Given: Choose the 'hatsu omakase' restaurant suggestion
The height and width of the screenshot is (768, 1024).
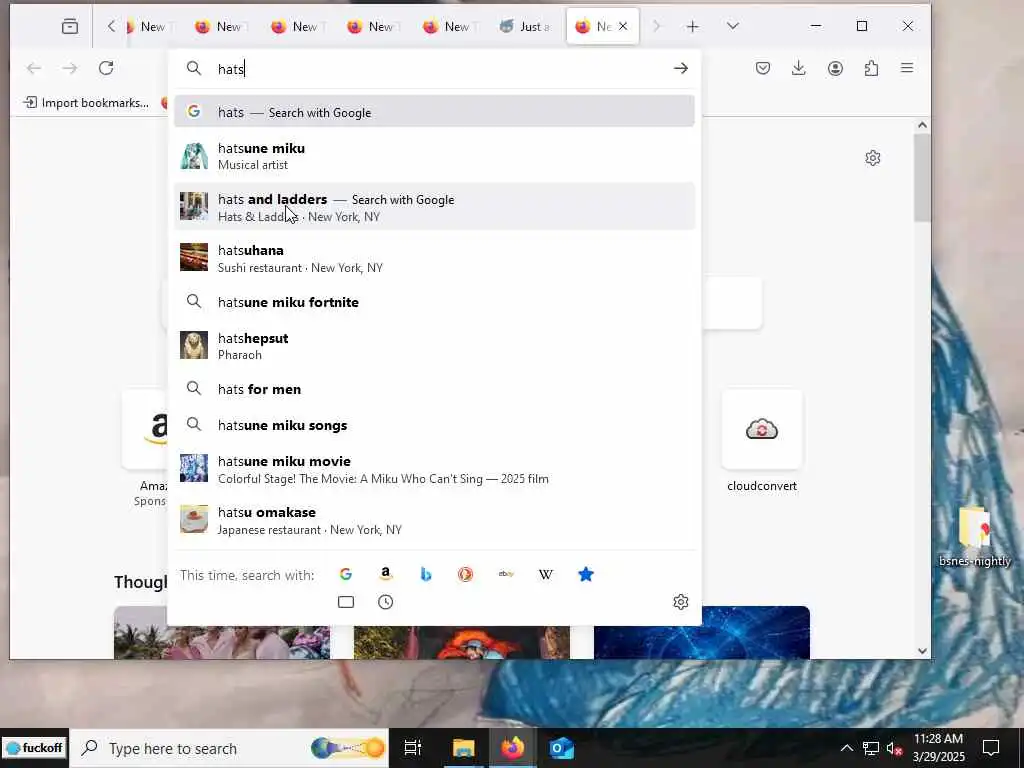Looking at the screenshot, I should pyautogui.click(x=434, y=520).
